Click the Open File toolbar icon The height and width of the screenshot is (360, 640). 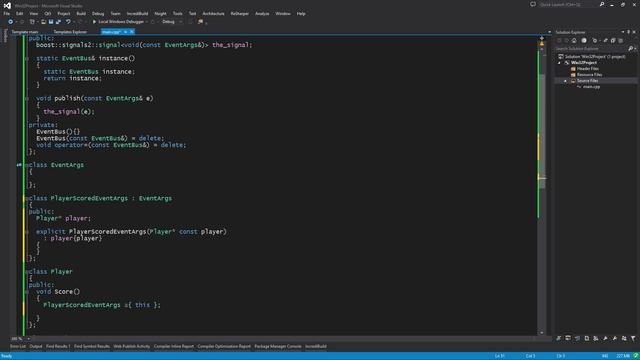(x=43, y=22)
